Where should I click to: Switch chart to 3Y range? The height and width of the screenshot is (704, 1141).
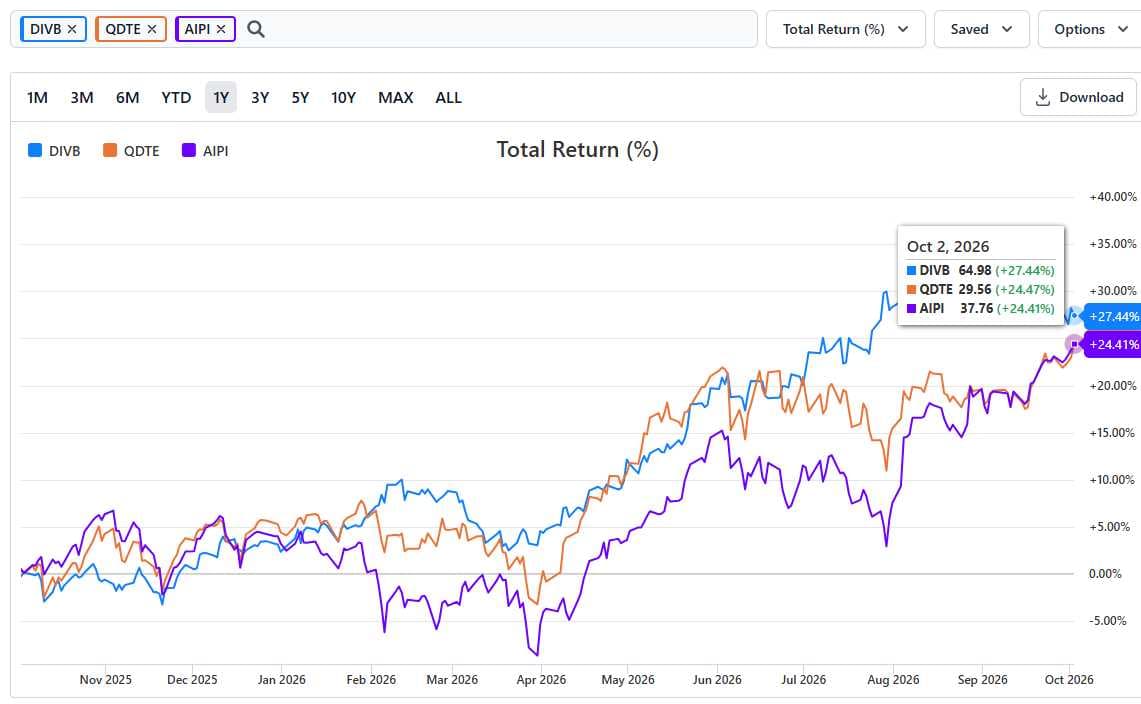click(x=260, y=98)
